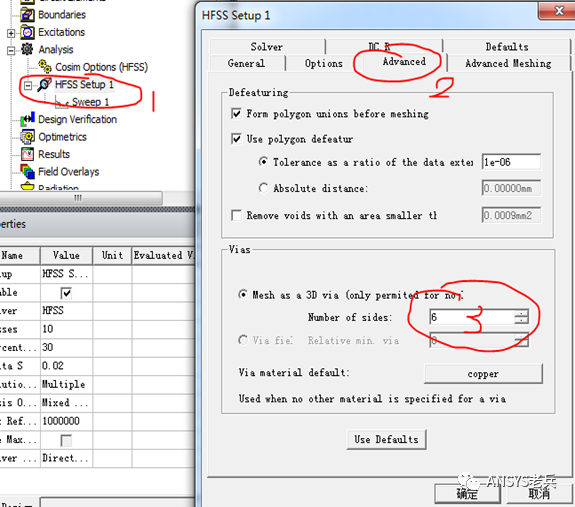The height and width of the screenshot is (507, 575).
Task: Select Sweep 1 in project tree
Action: coord(90,102)
